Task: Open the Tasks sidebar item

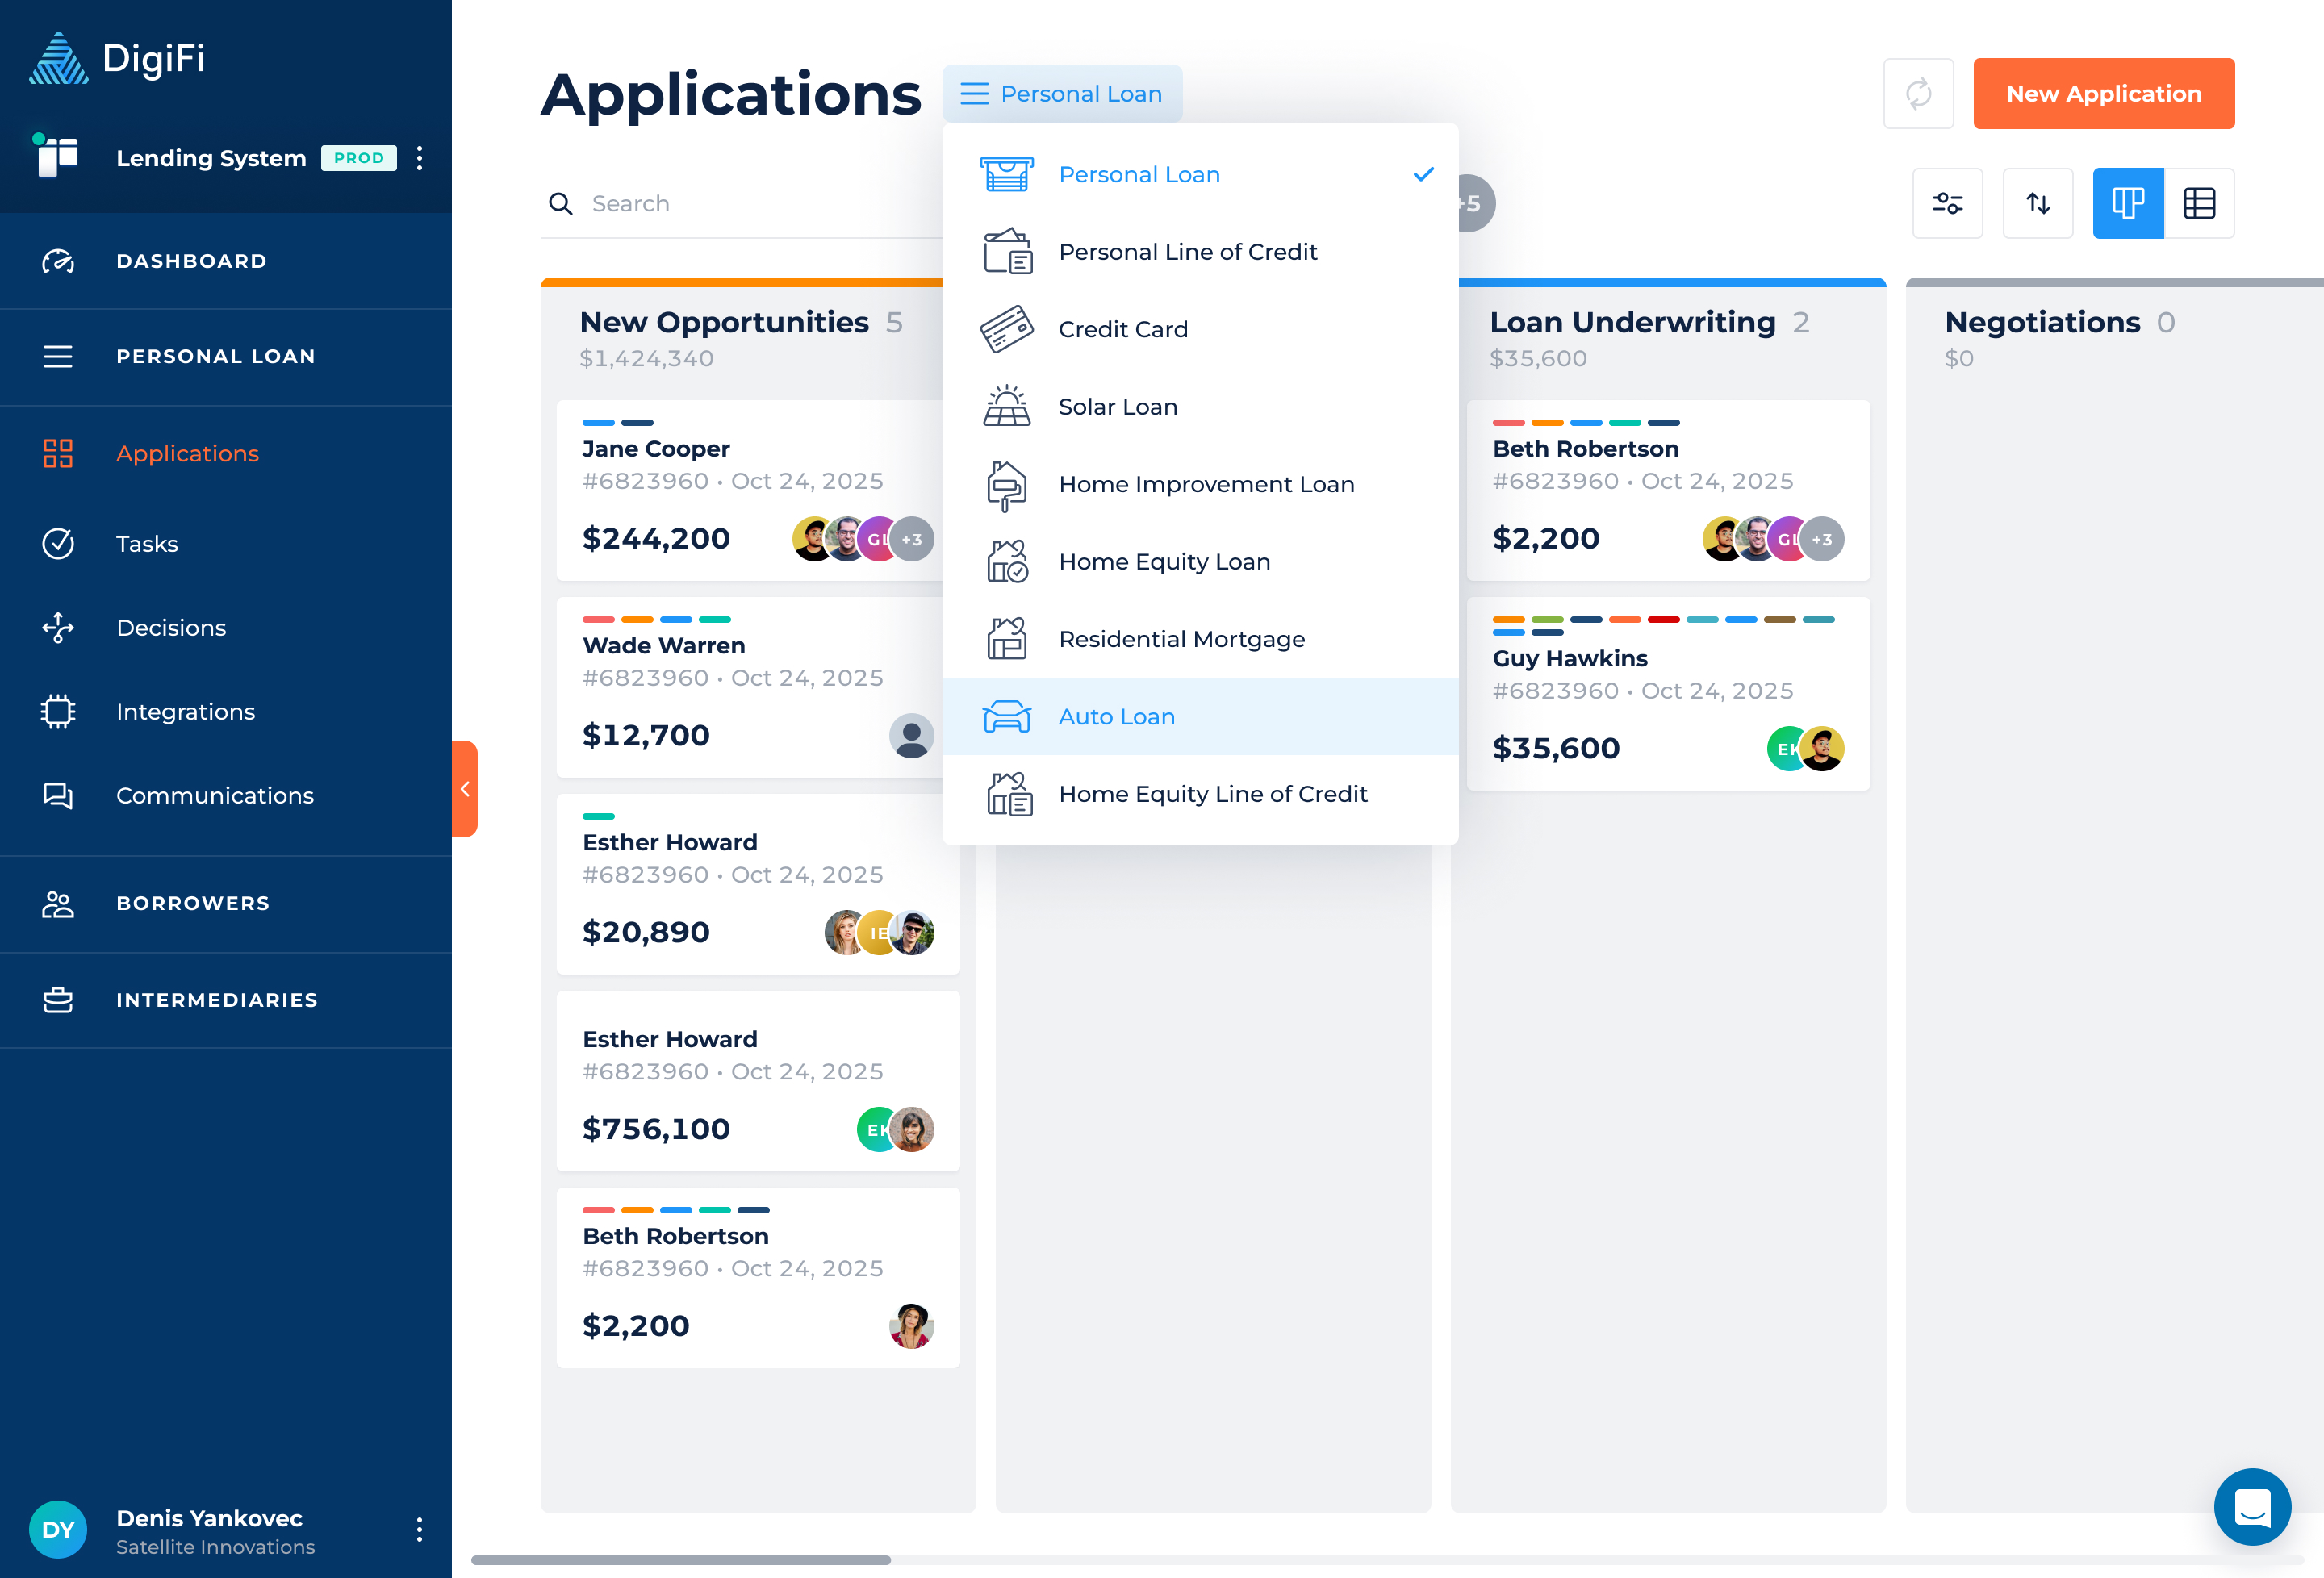Action: (x=147, y=544)
